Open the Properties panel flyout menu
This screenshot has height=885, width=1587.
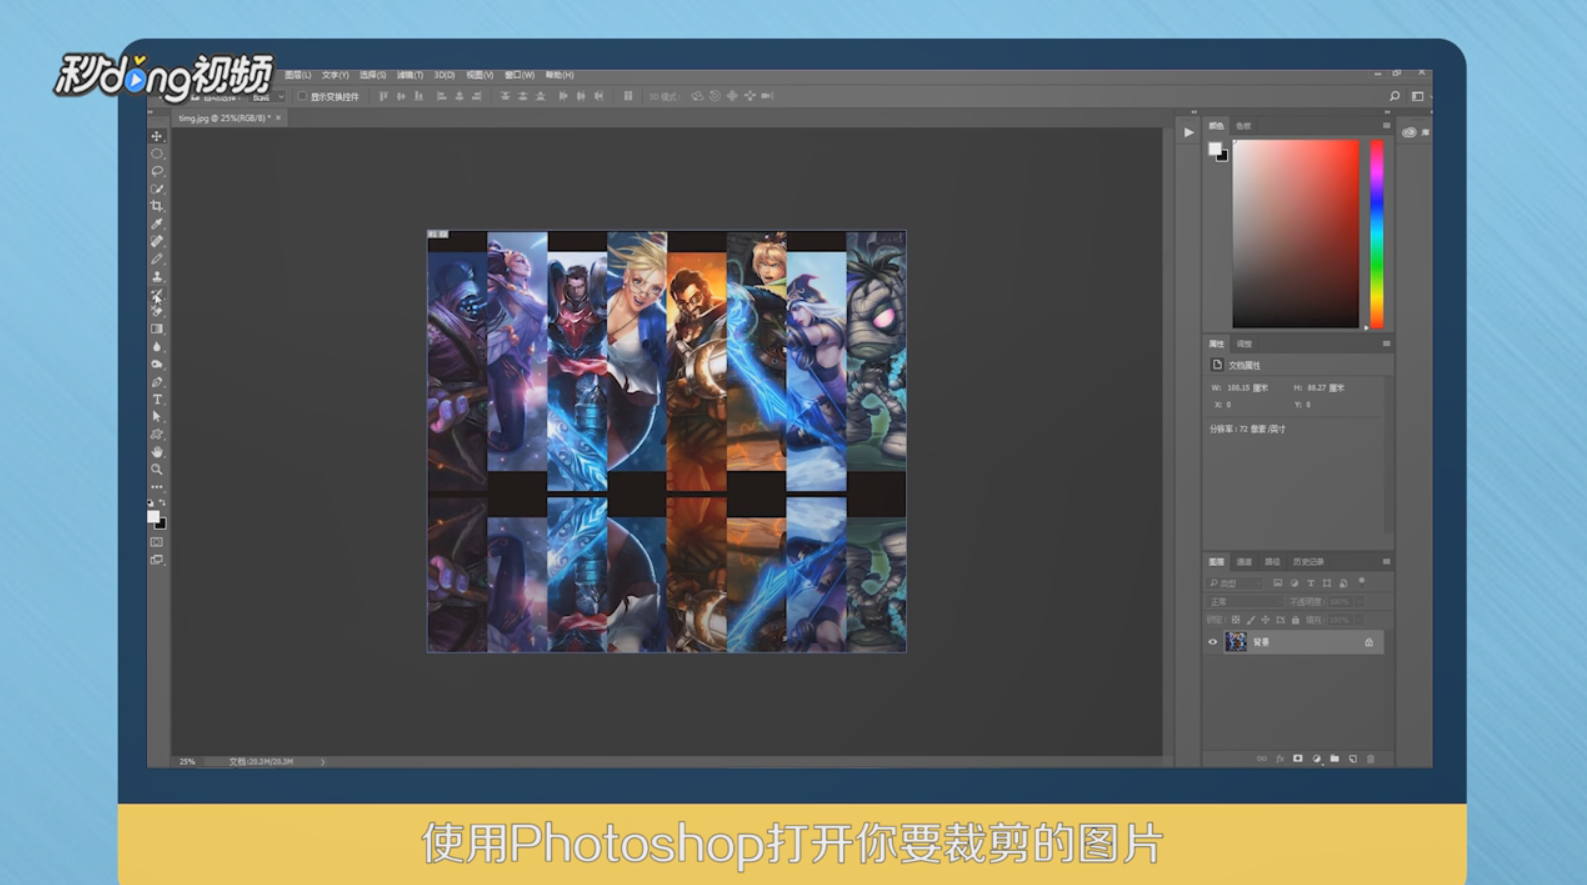(1386, 343)
